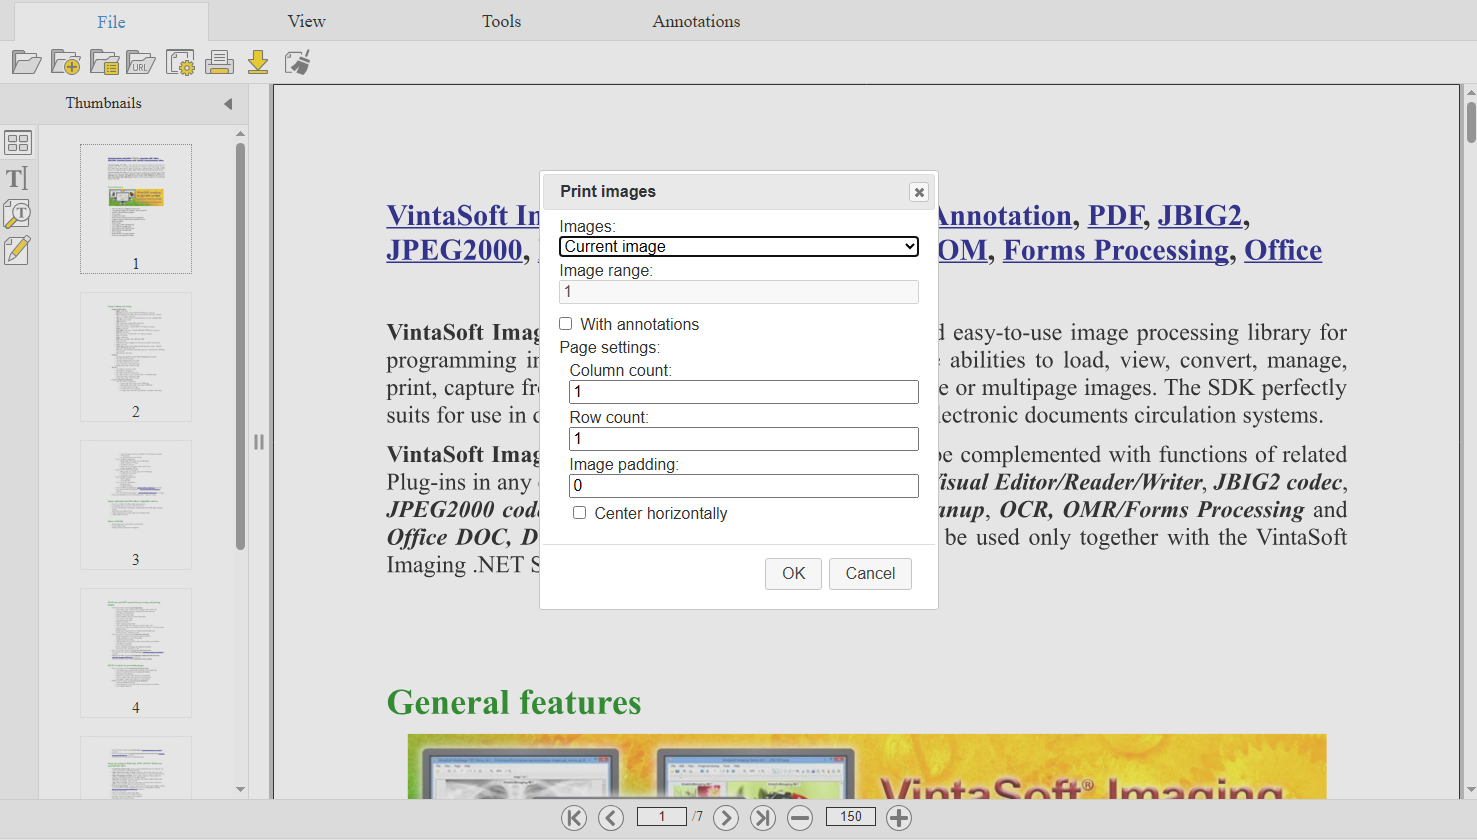Click the Column count input field

[x=743, y=392]
